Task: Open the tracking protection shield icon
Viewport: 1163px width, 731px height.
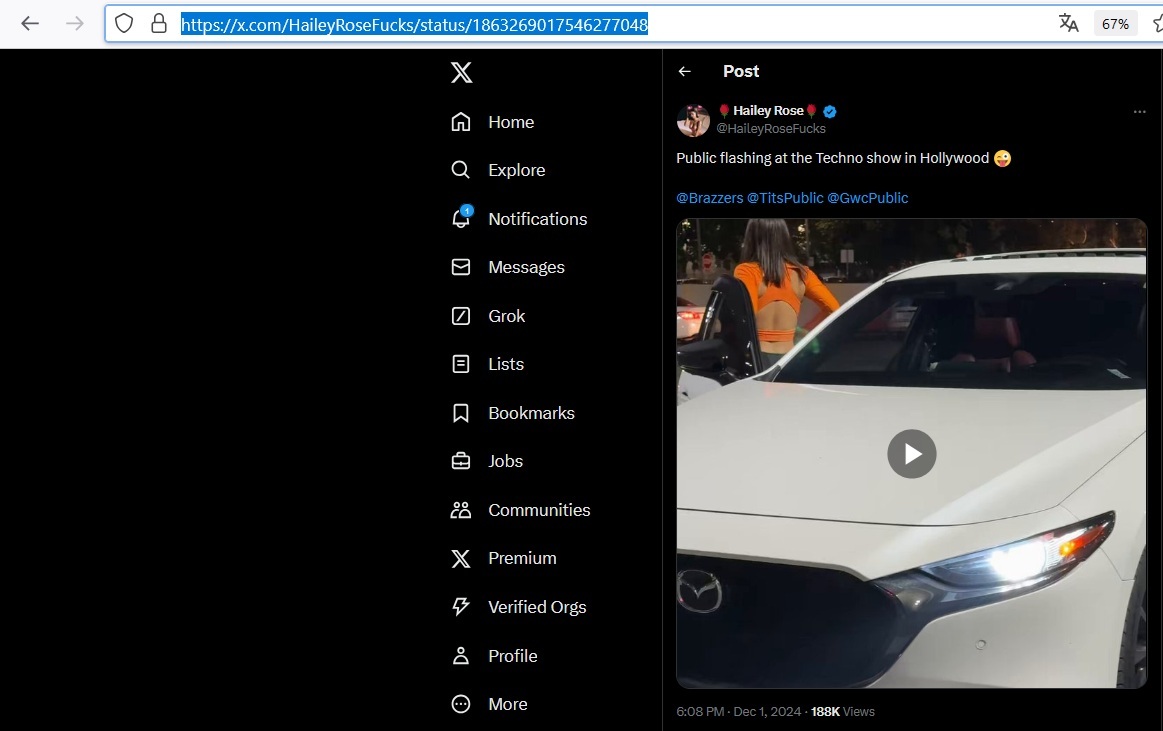Action: click(124, 24)
